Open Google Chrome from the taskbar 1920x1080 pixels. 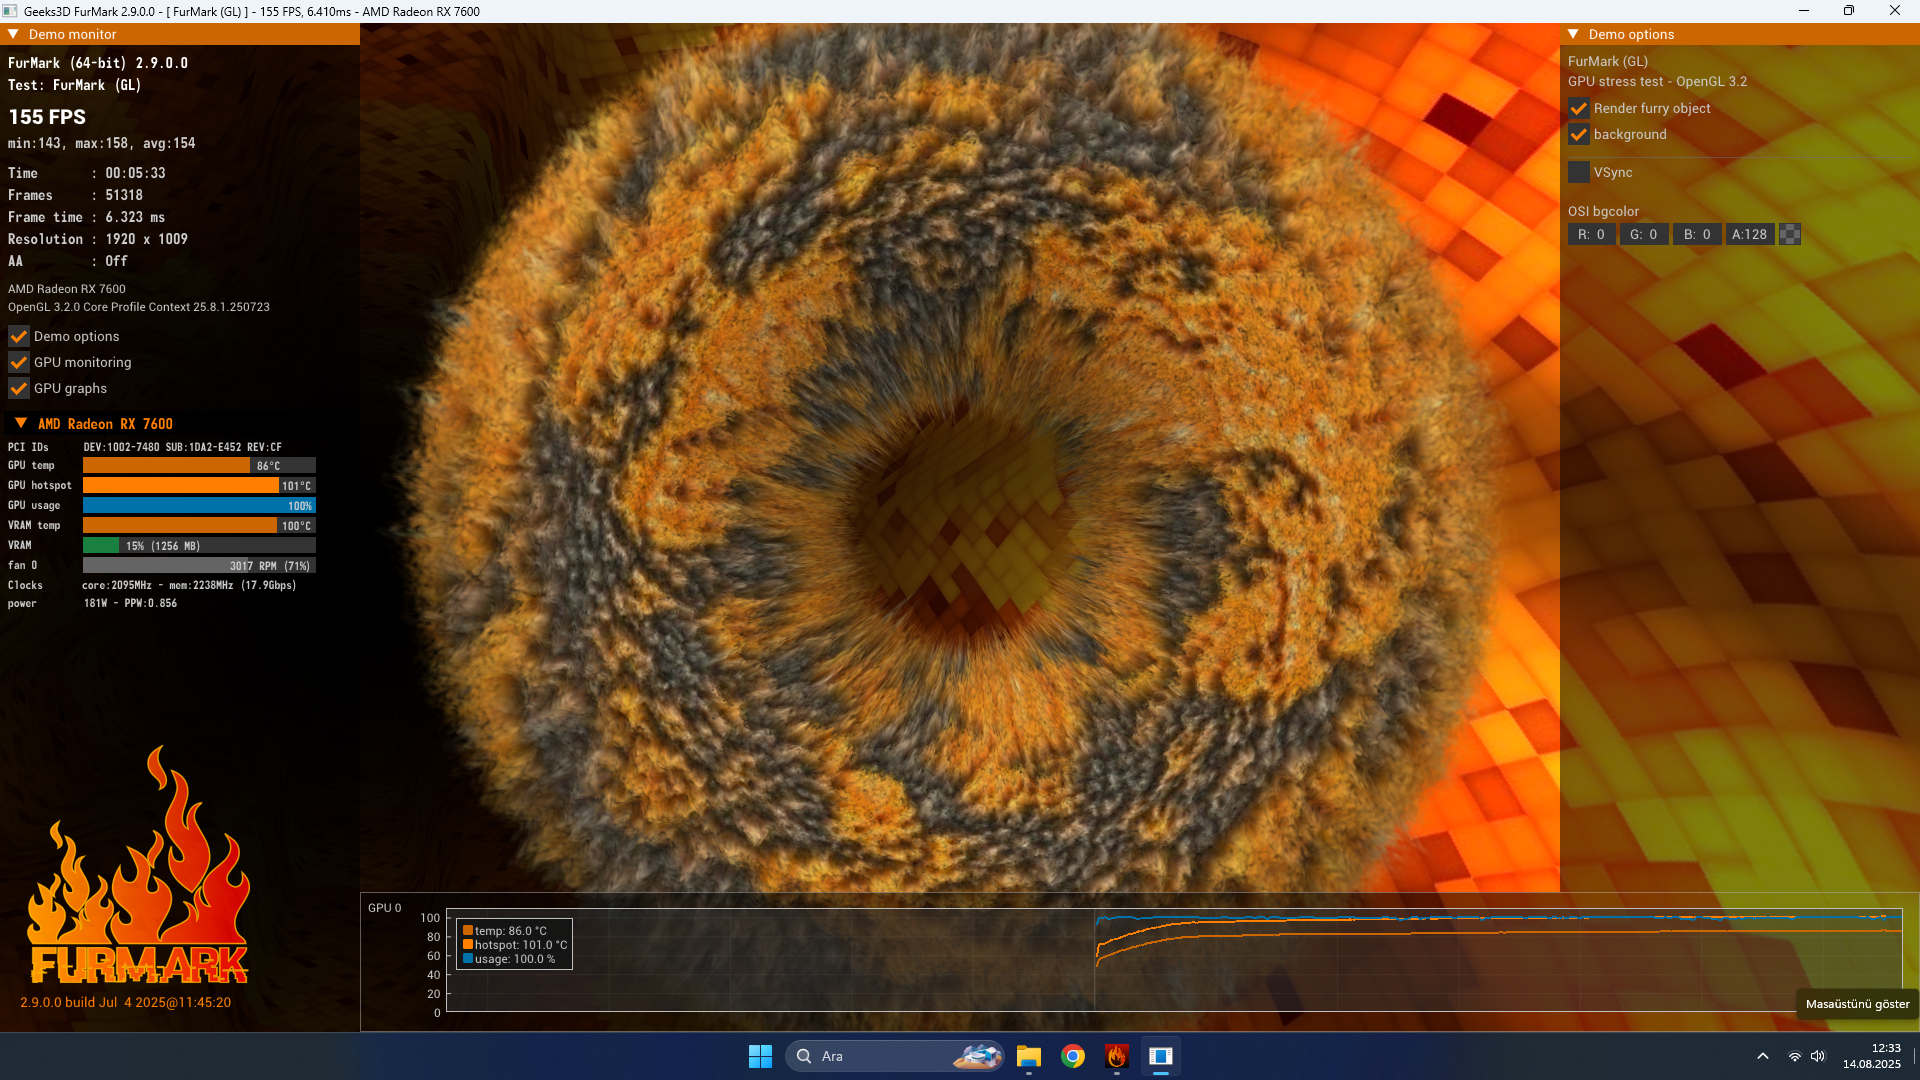click(1073, 1056)
